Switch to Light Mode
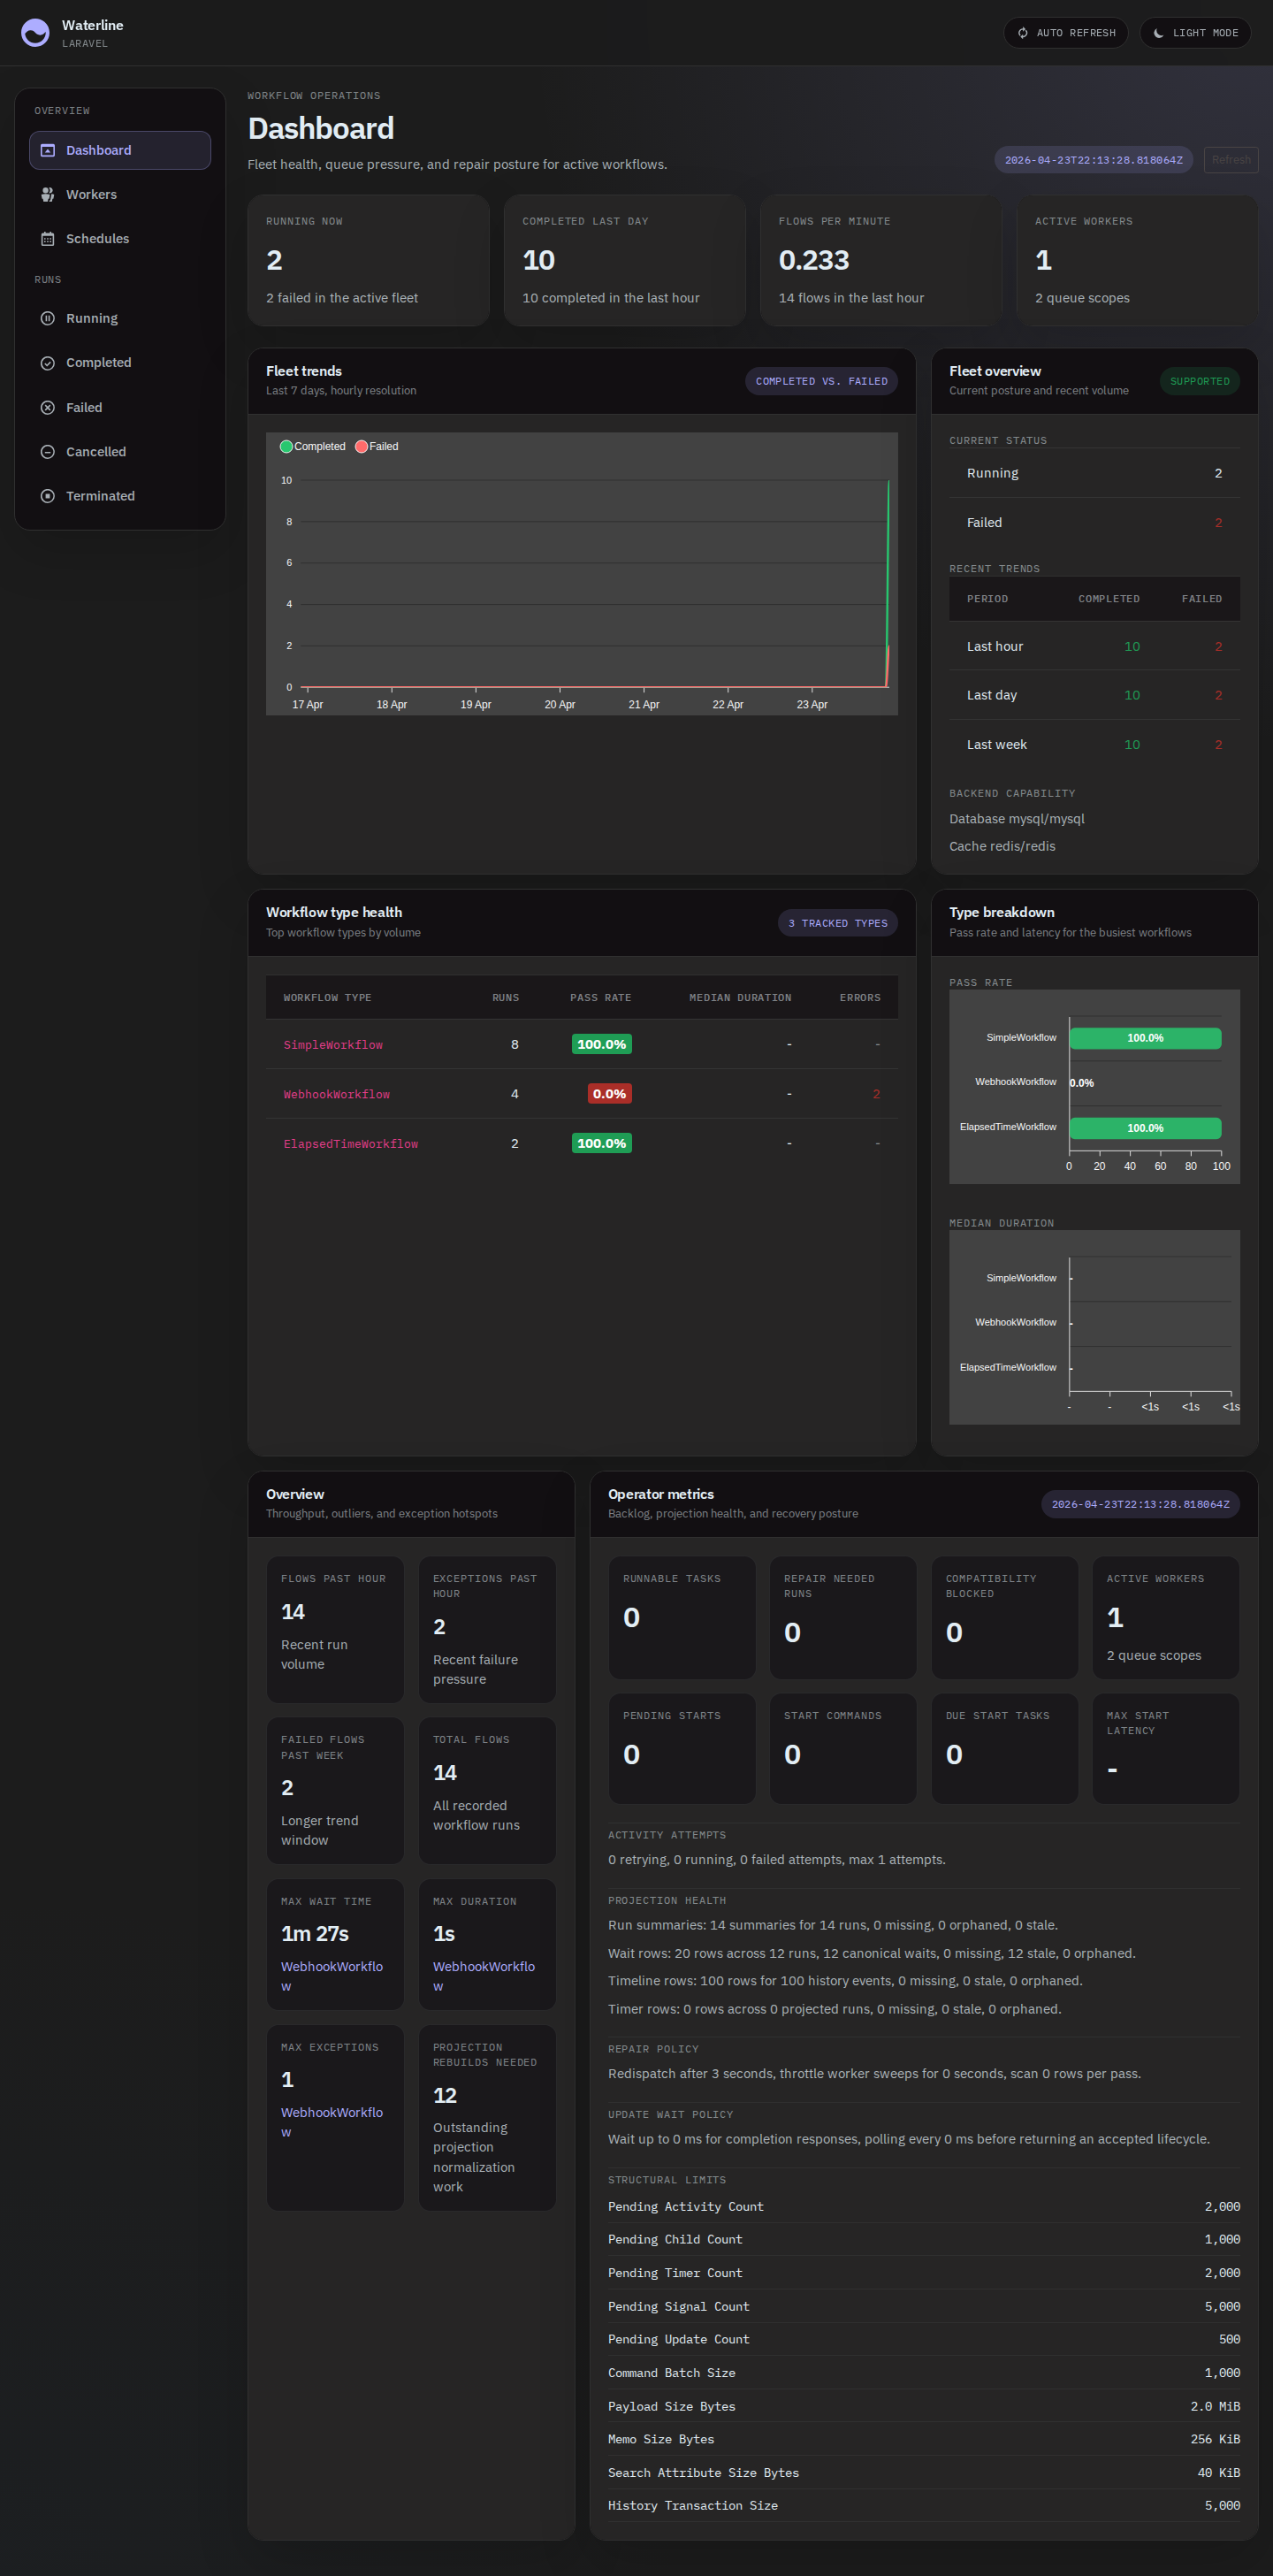Image resolution: width=1273 pixels, height=2576 pixels. click(1195, 33)
